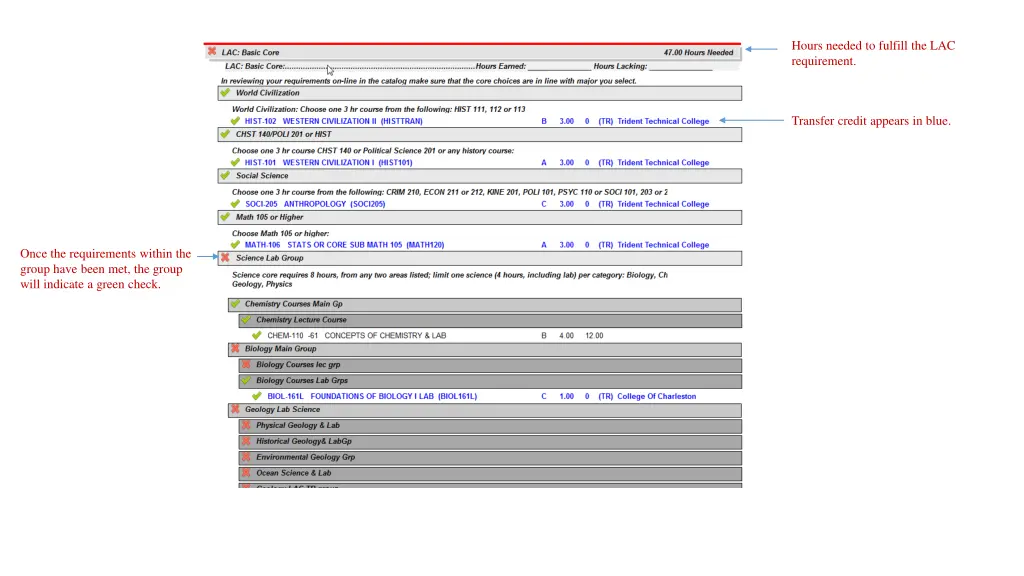Image resolution: width=1024 pixels, height=576 pixels.
Task: Select the Chemistry Lecture Course subgroup
Action: pyautogui.click(x=490, y=321)
